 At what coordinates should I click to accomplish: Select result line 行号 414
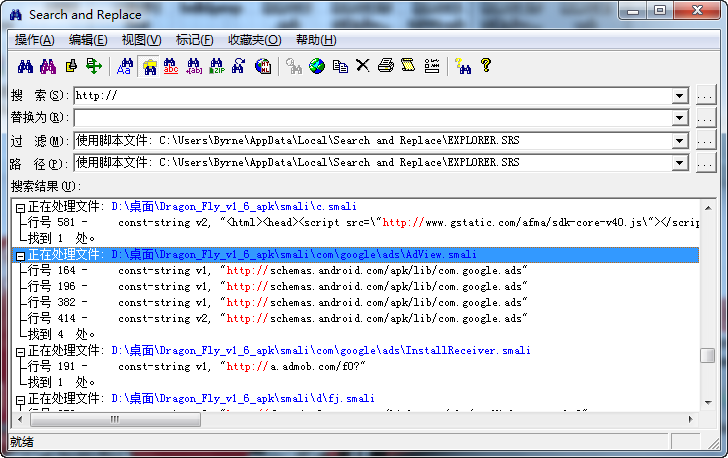(x=278, y=319)
